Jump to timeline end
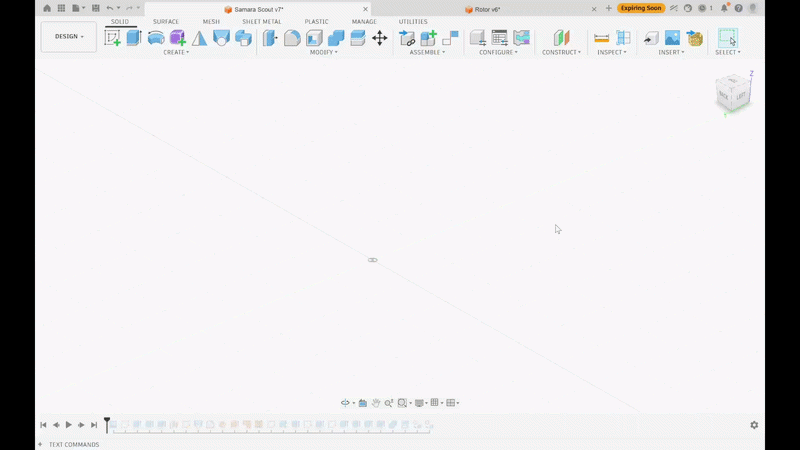800x450 pixels. point(94,424)
